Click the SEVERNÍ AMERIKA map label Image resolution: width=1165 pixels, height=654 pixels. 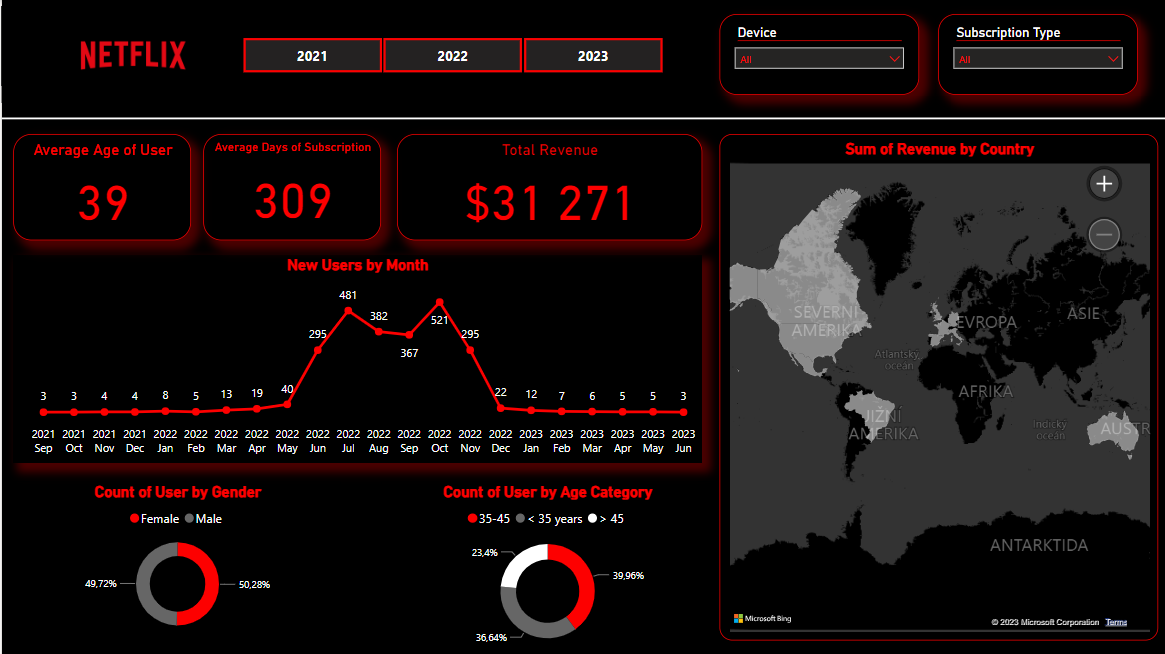pos(825,321)
